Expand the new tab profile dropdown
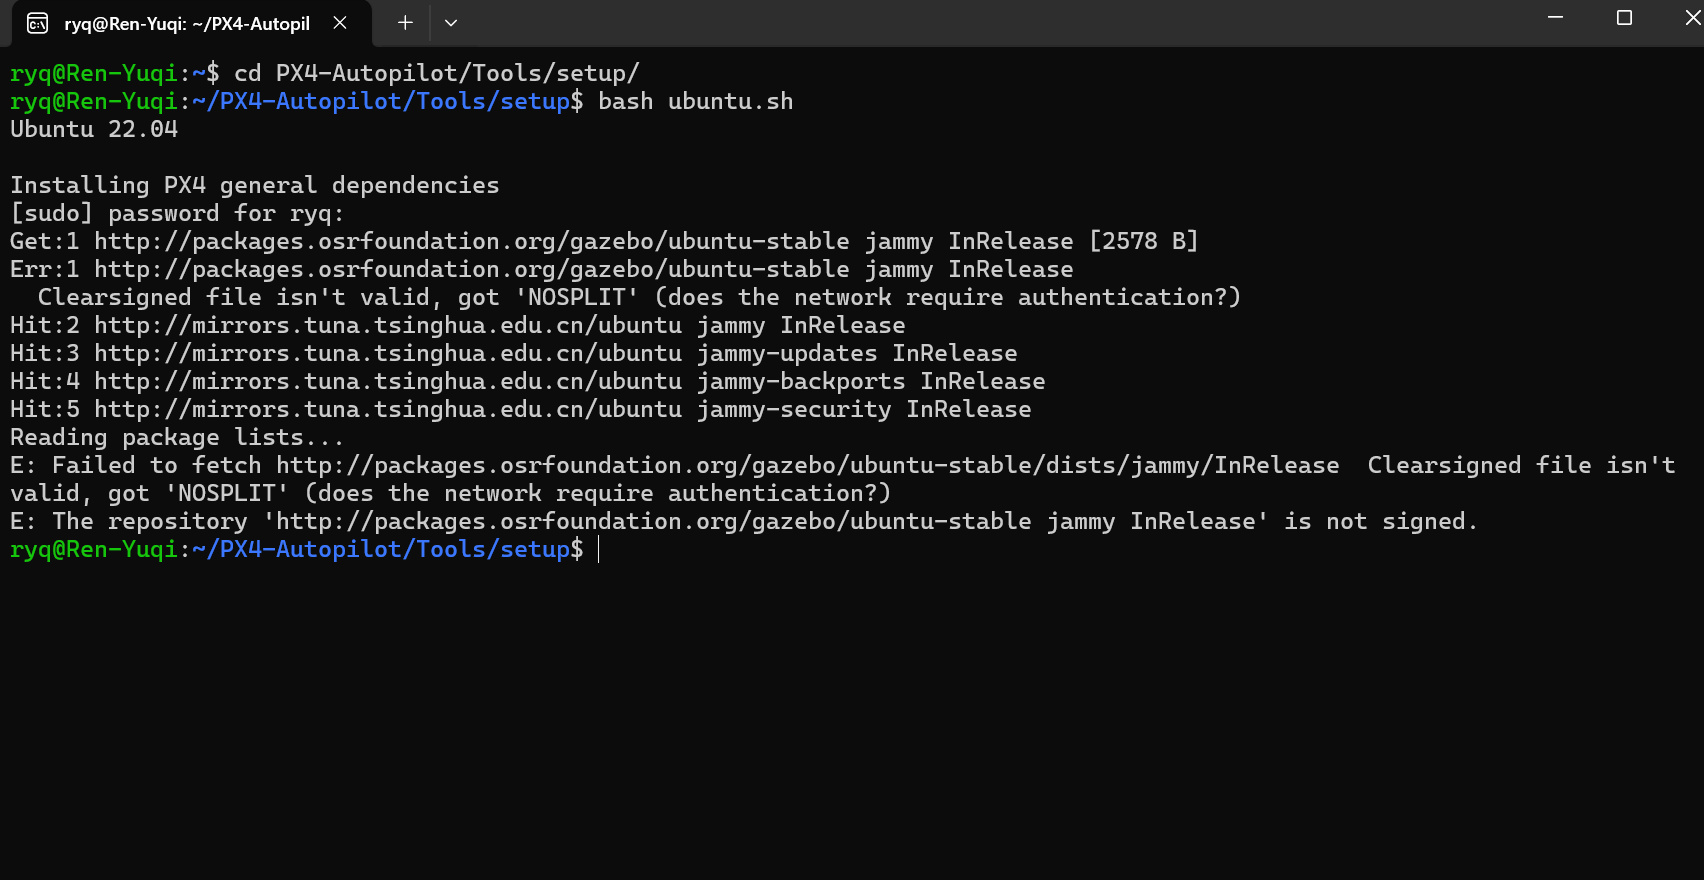 click(x=451, y=23)
